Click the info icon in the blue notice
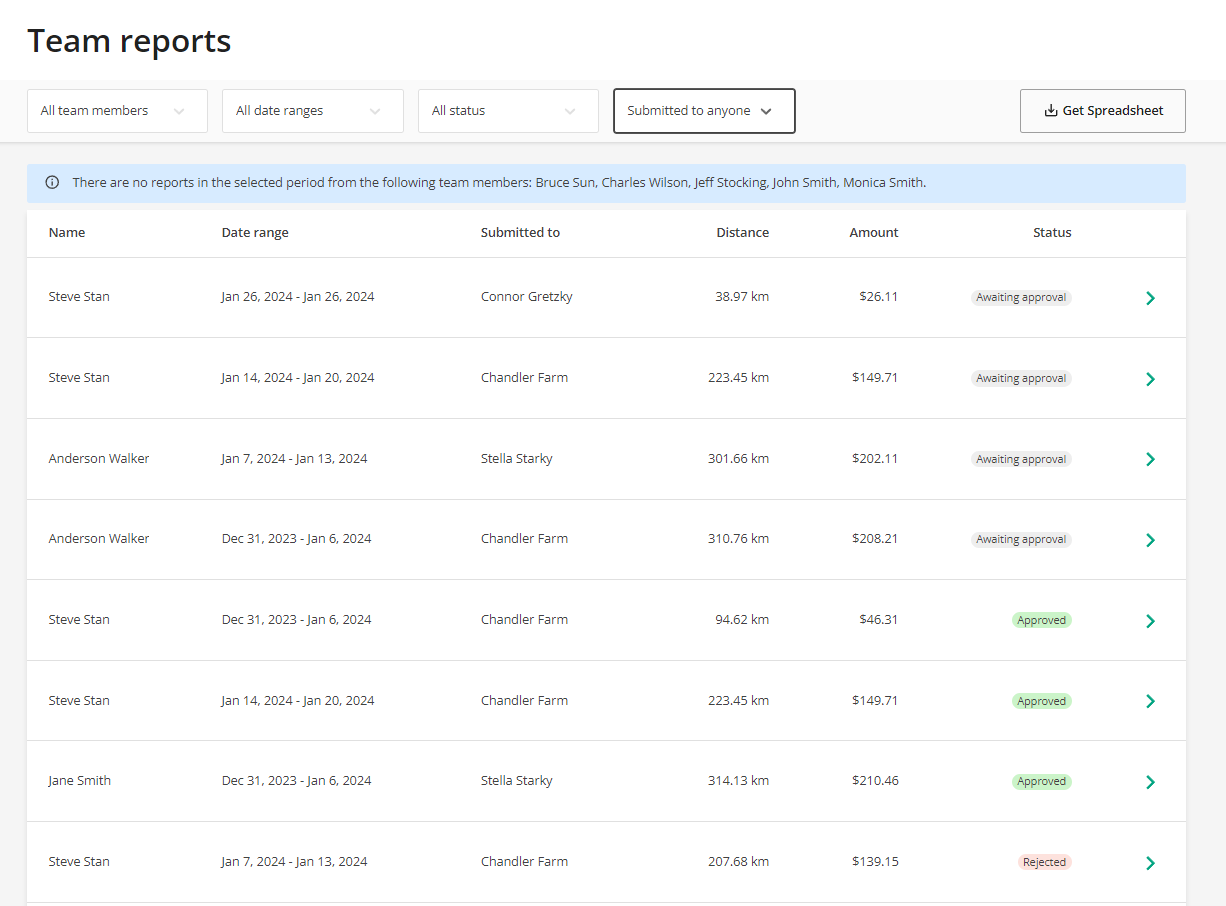1226x906 pixels. pos(52,183)
